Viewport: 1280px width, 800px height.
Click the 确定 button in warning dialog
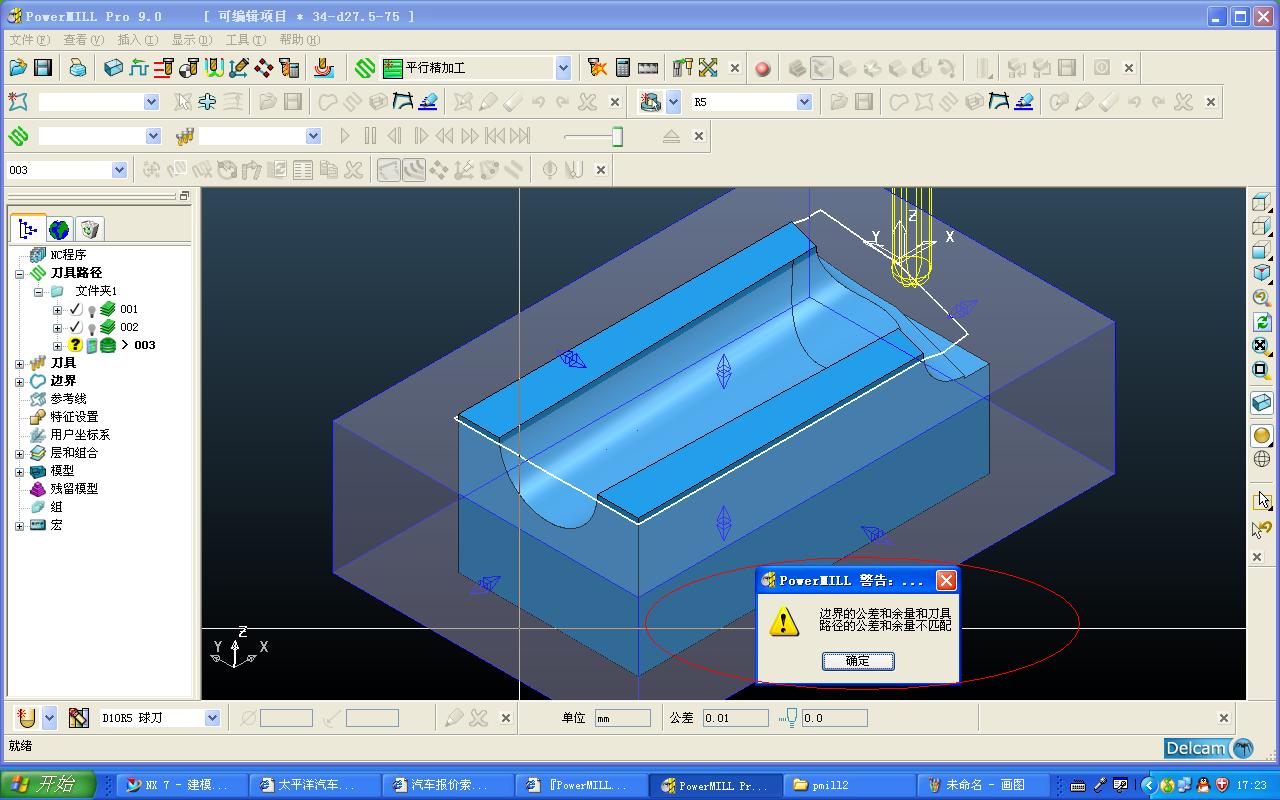click(x=858, y=661)
